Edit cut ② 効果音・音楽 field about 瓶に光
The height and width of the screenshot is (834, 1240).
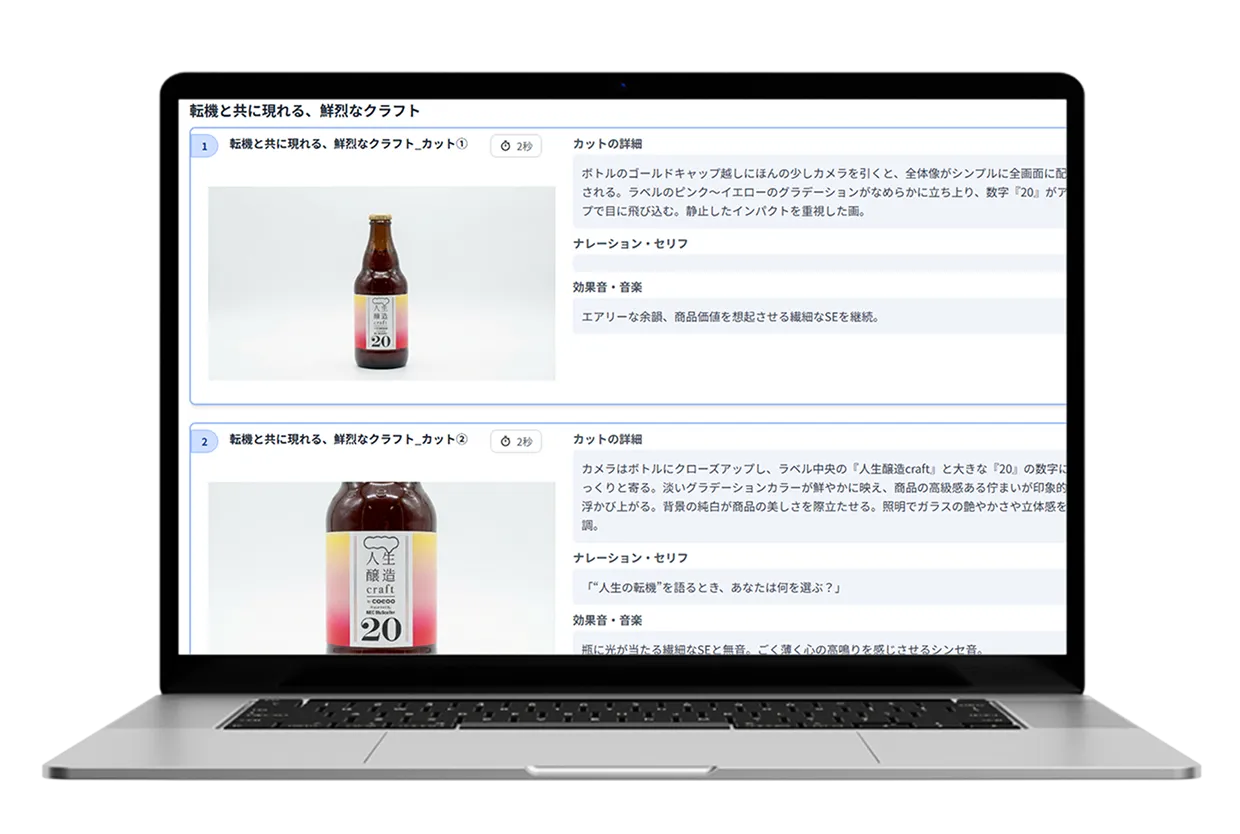point(819,644)
